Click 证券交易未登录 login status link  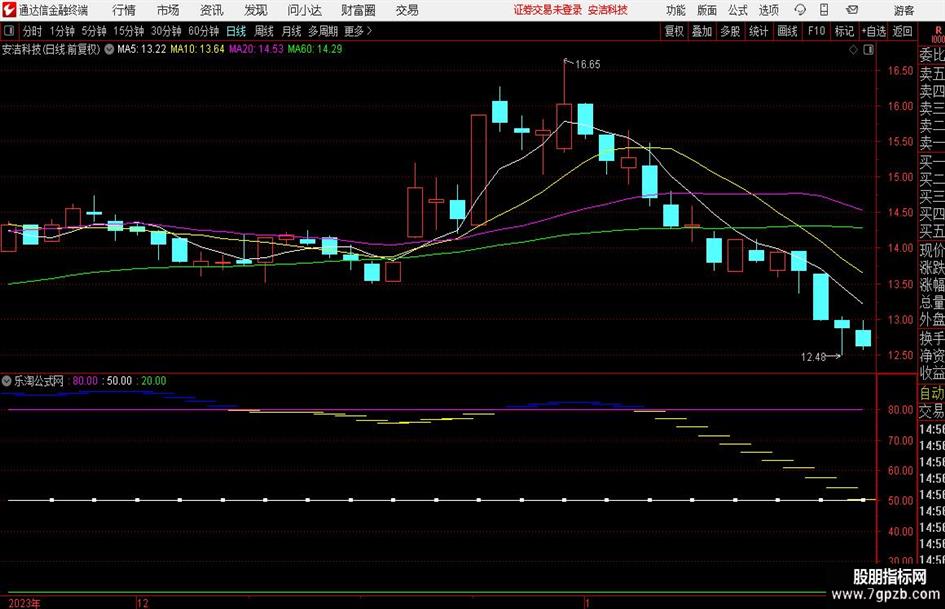pos(548,10)
